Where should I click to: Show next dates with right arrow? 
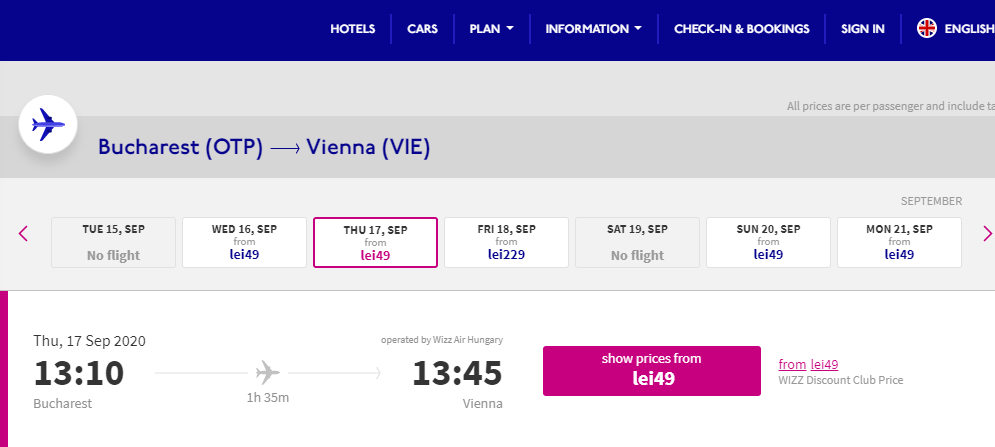click(987, 234)
